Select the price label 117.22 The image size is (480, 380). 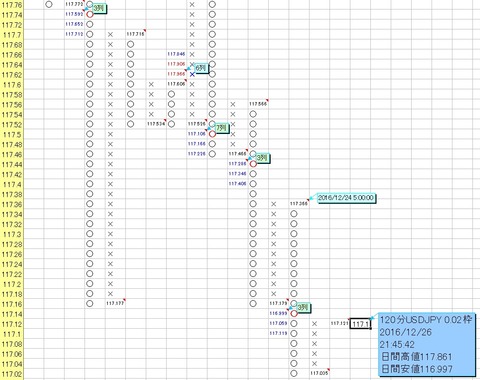(x=12, y=274)
